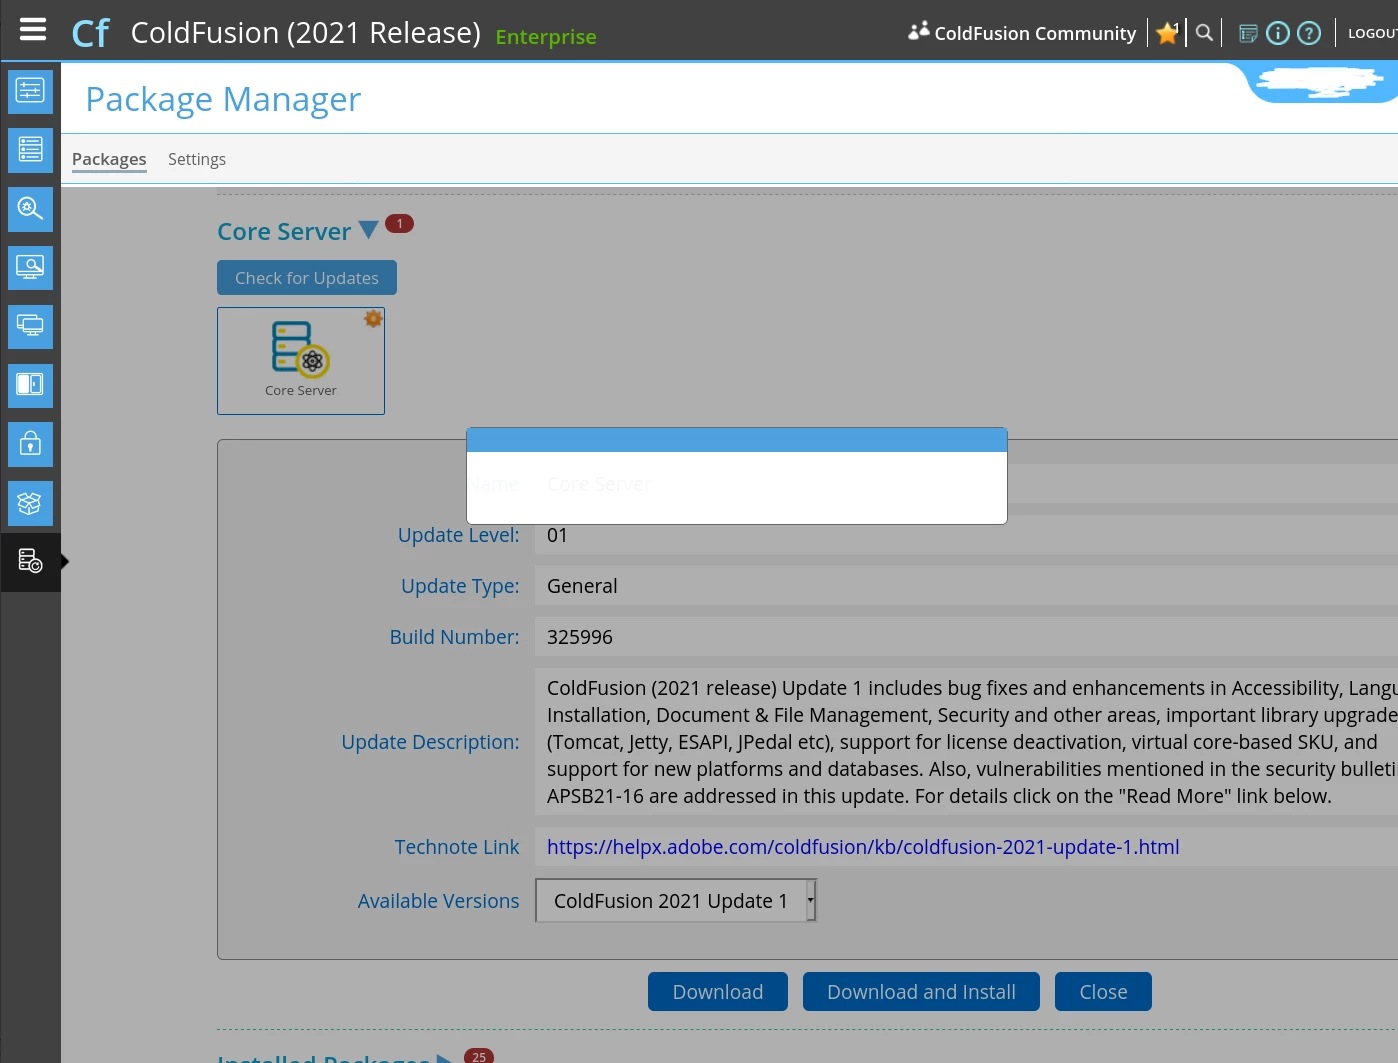Click the blue header bar of the popup
This screenshot has width=1398, height=1063.
737,440
